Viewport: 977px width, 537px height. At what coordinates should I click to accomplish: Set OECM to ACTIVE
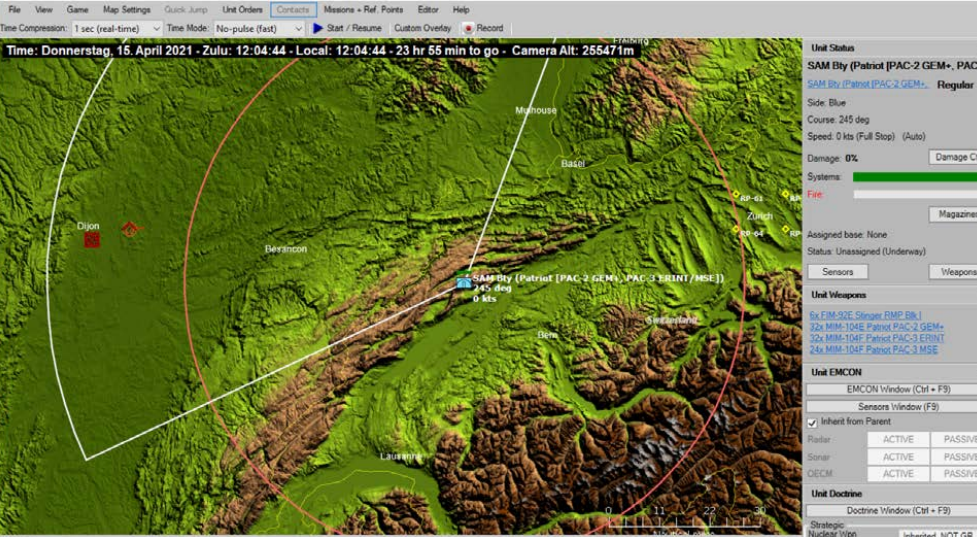[x=898, y=473]
